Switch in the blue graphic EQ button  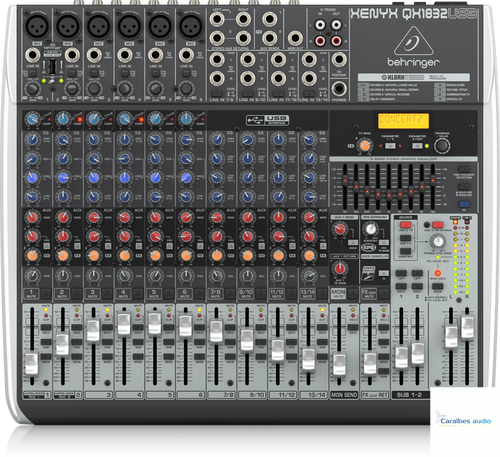464,204
